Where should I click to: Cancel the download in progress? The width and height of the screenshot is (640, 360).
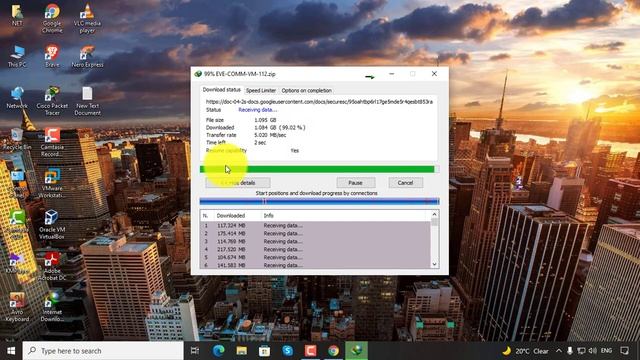click(405, 183)
